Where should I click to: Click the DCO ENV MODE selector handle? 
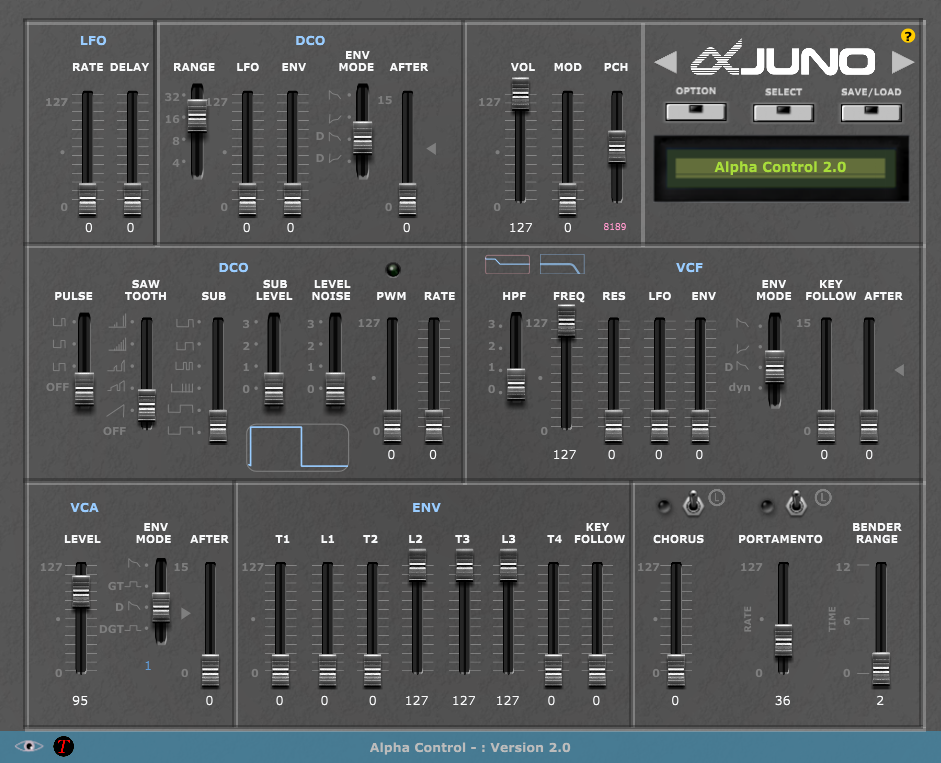coord(362,137)
